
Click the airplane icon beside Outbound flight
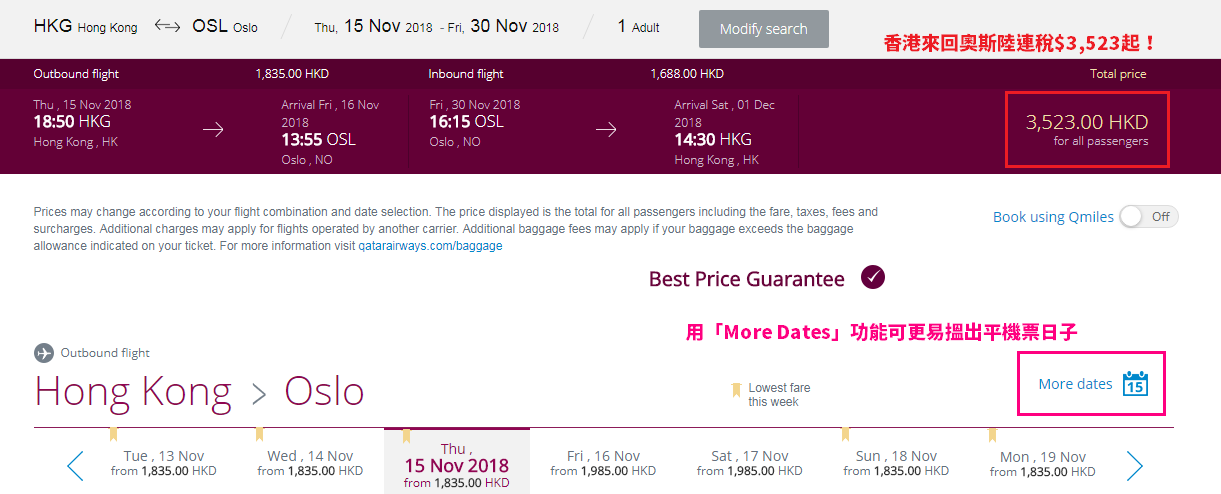(x=43, y=353)
